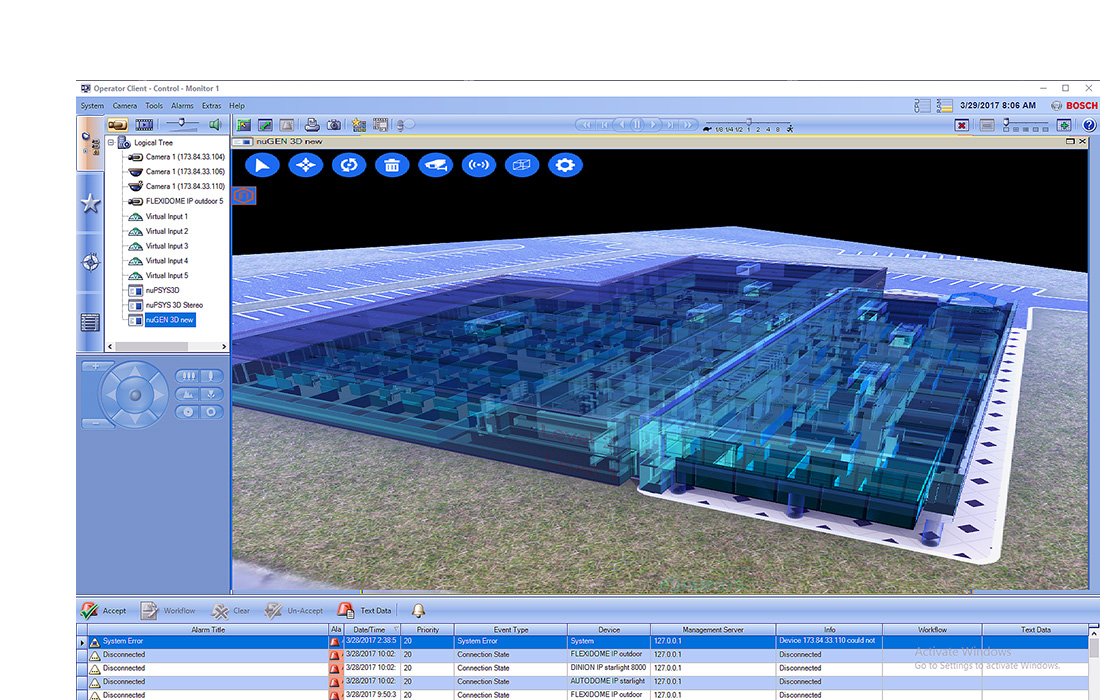Image resolution: width=1100 pixels, height=700 pixels.
Task: Click the wireless sensor signal button in 3D view
Action: [x=478, y=166]
